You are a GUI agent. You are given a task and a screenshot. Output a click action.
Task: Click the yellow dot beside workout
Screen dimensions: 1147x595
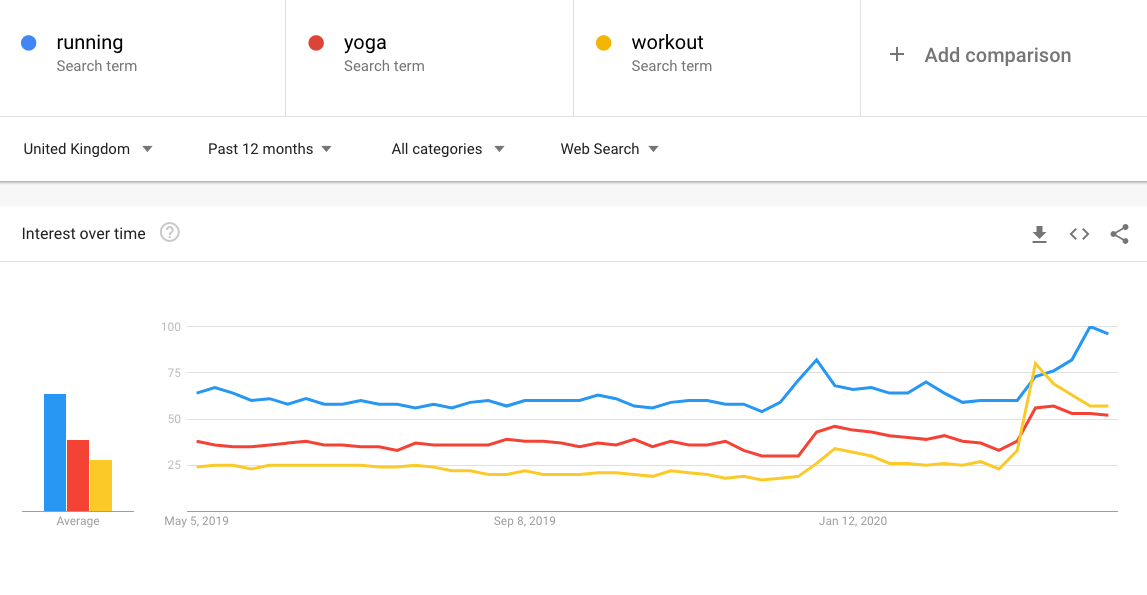coord(603,43)
